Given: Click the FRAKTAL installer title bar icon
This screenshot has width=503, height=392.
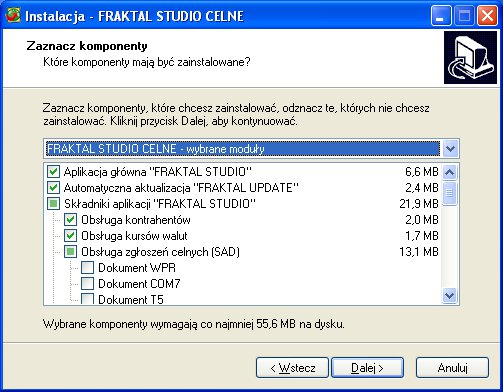Looking at the screenshot, I should click(x=13, y=15).
